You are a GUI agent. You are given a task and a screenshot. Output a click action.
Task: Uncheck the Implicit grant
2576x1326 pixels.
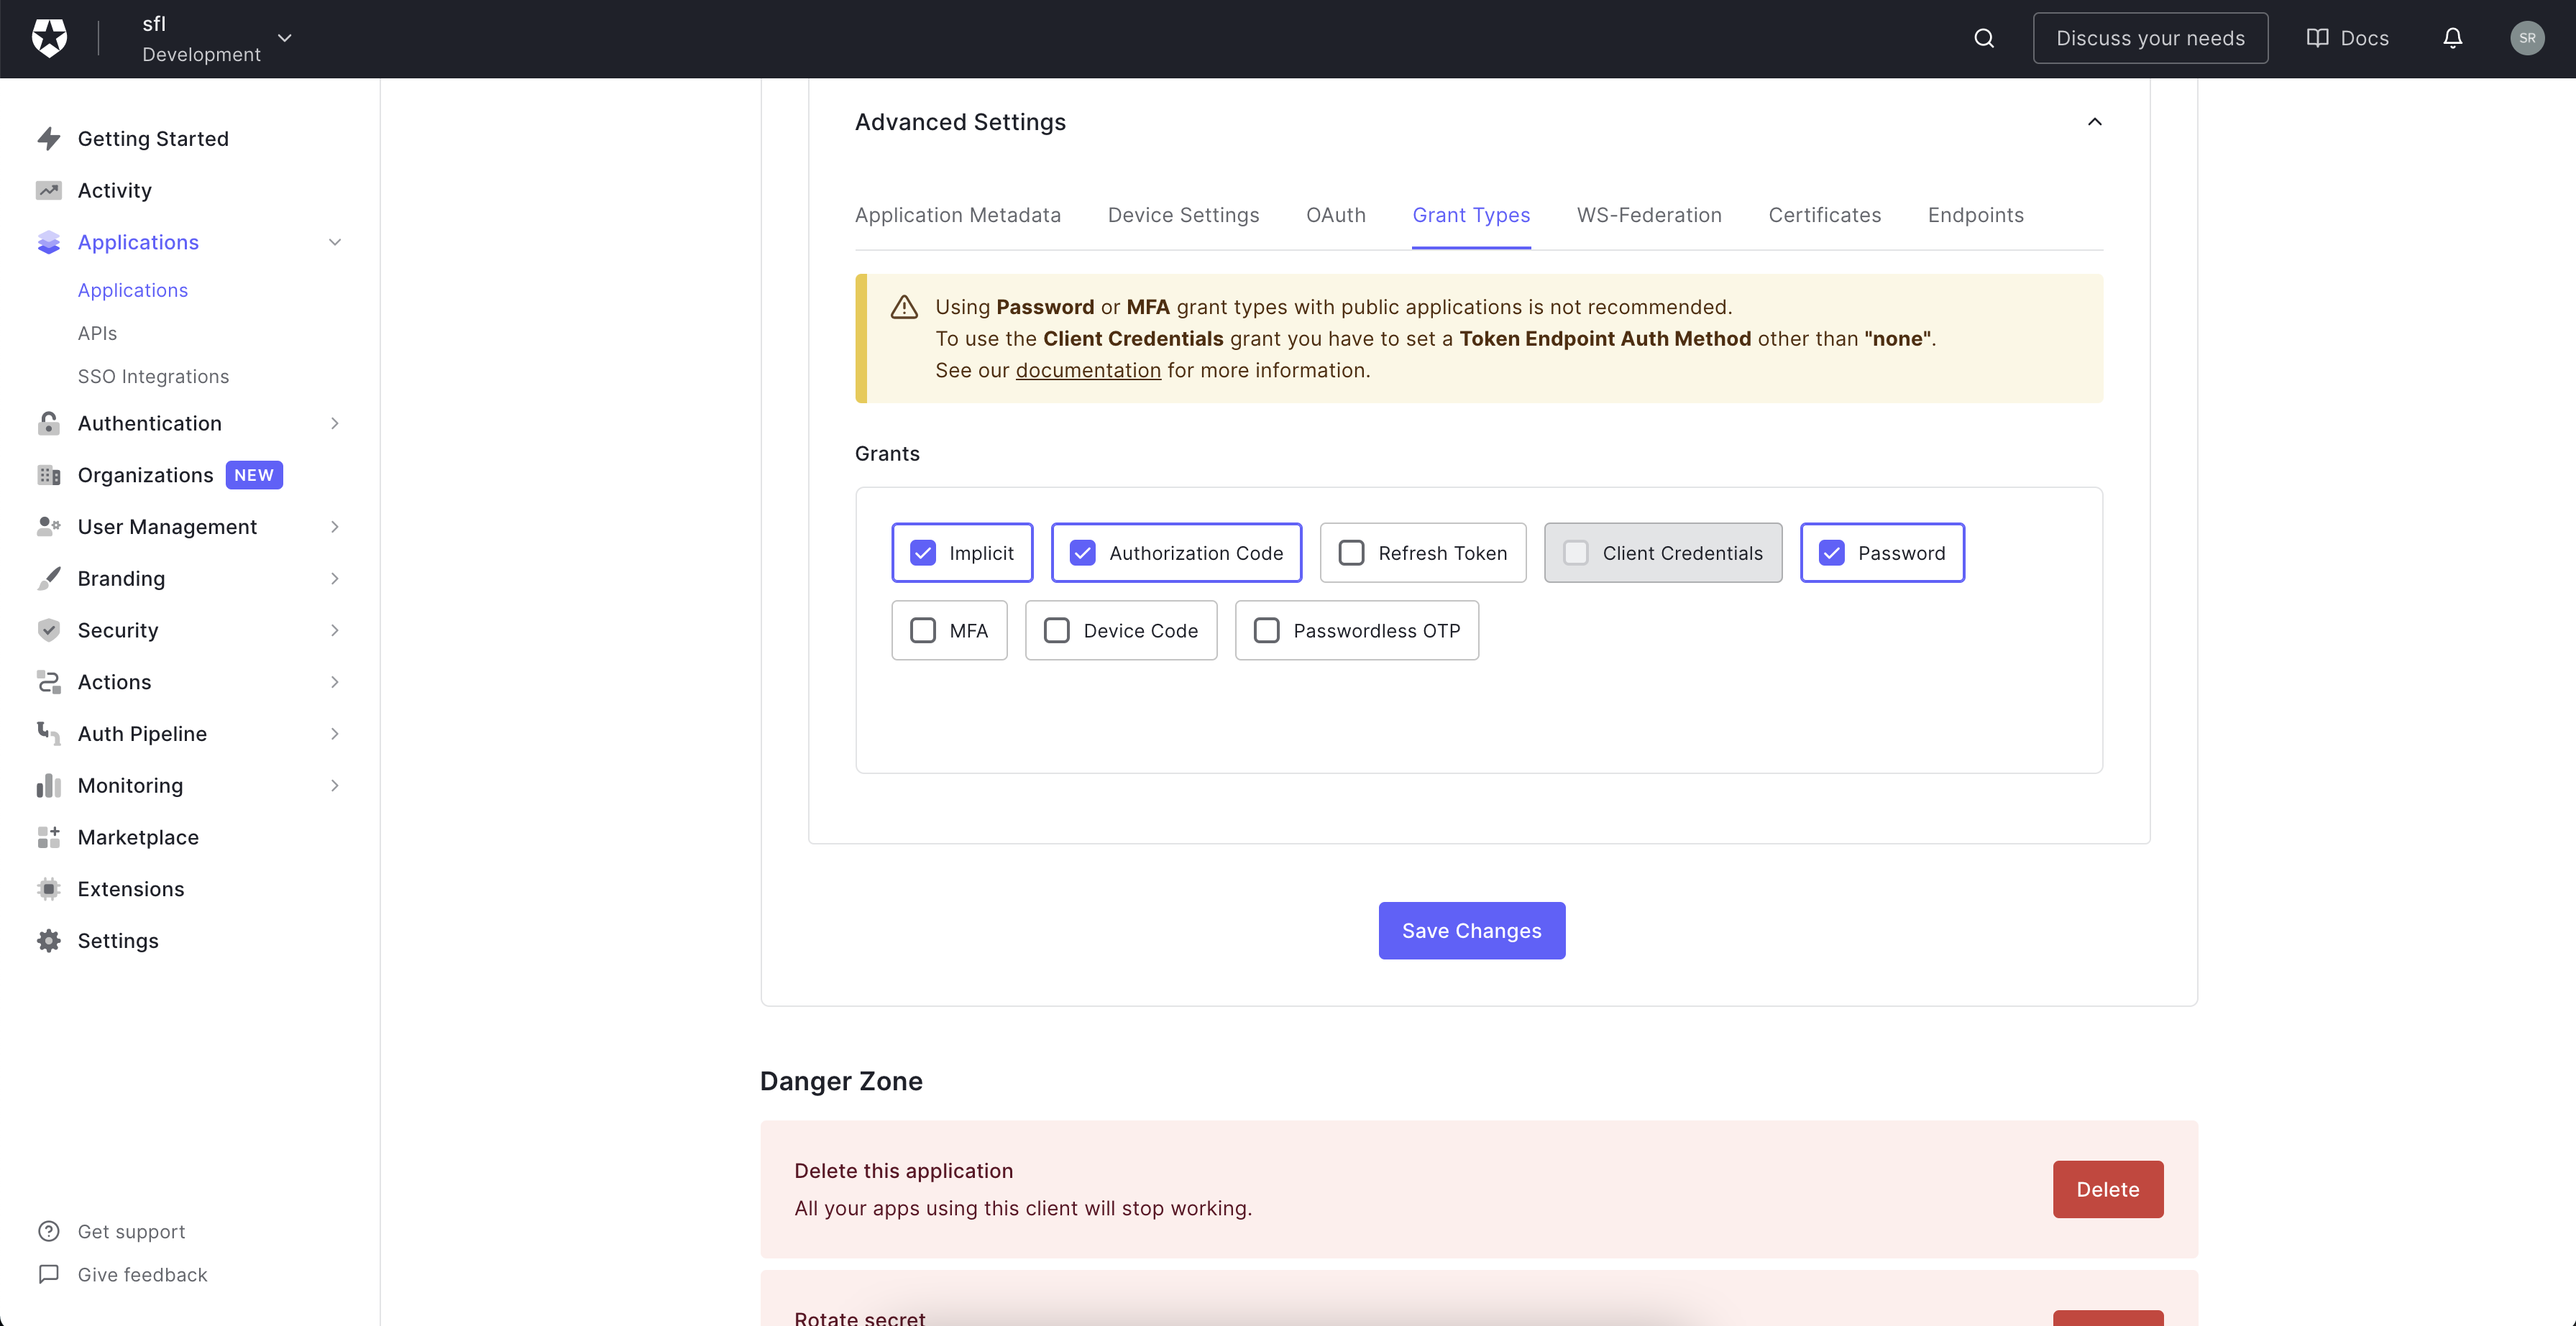(x=922, y=552)
